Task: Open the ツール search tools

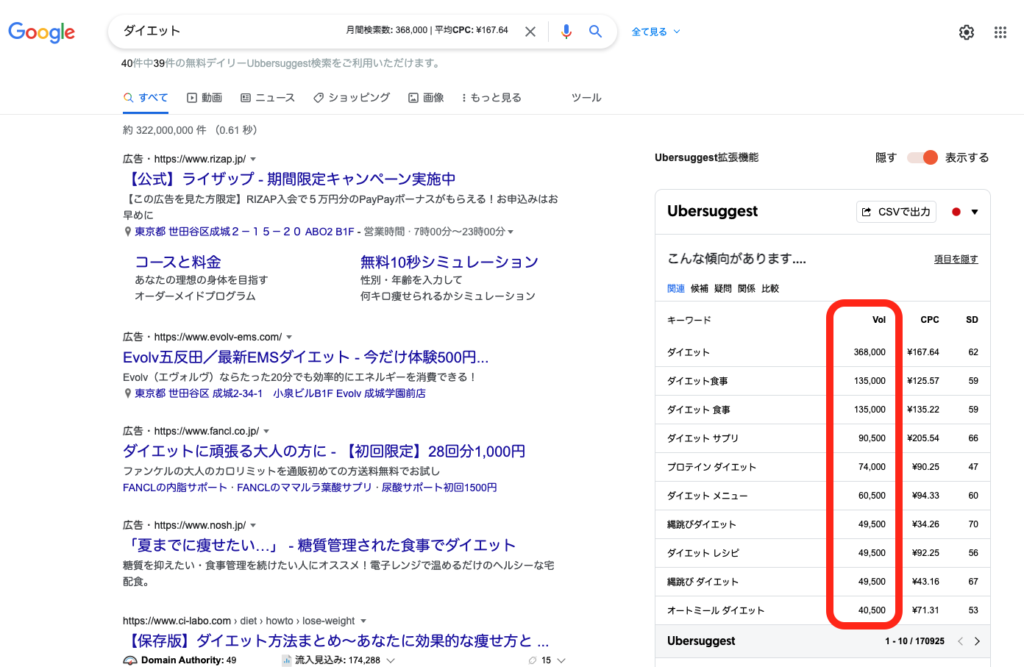Action: coord(586,97)
